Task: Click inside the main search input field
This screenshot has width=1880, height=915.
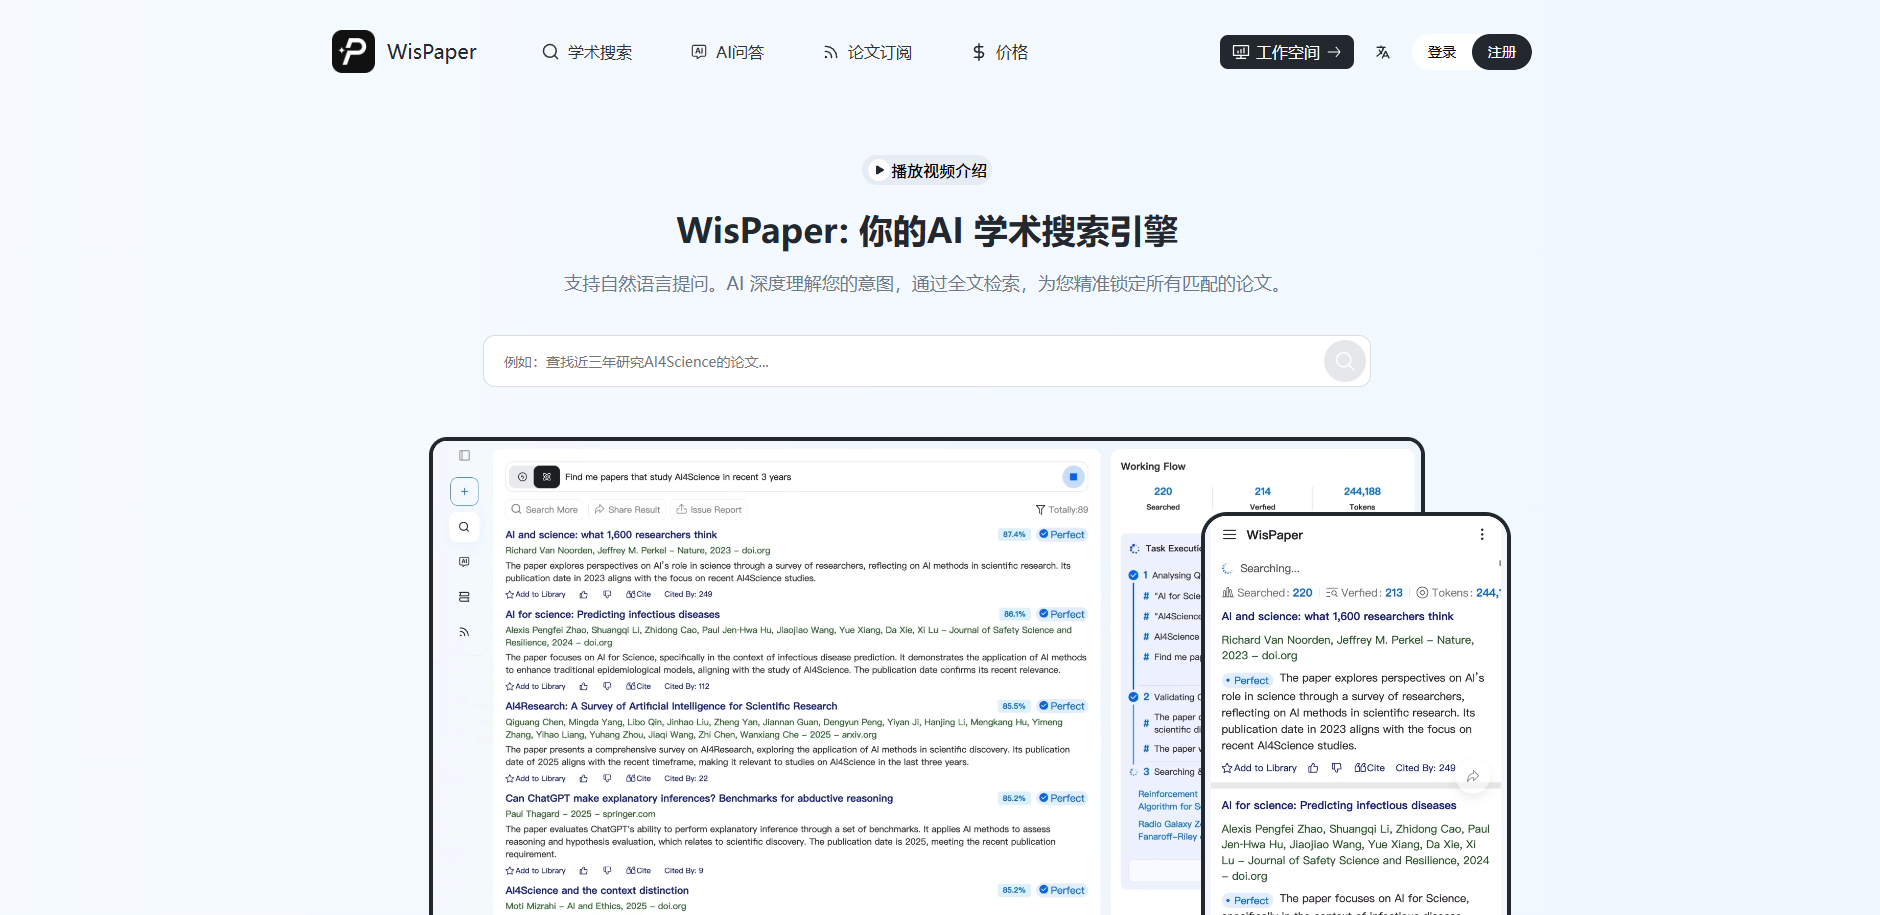Action: 900,361
